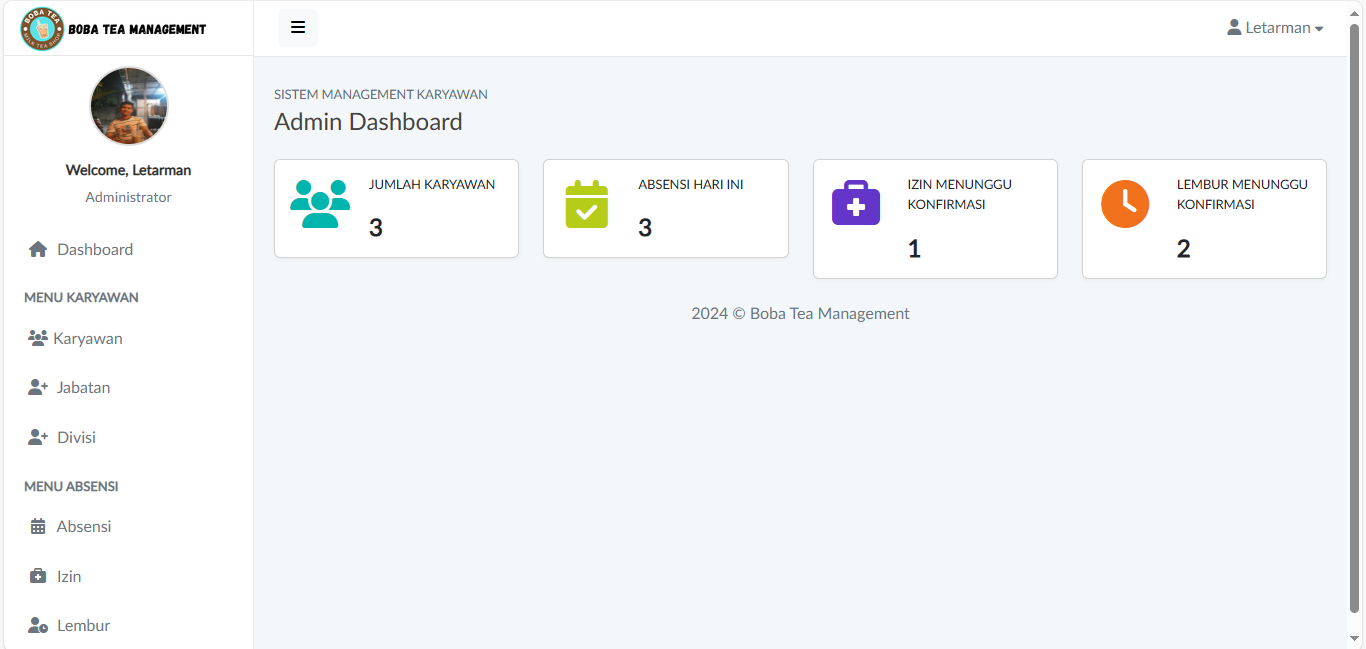Open the Divisi menu item
Screen dimensions: 1366x649
click(x=76, y=437)
